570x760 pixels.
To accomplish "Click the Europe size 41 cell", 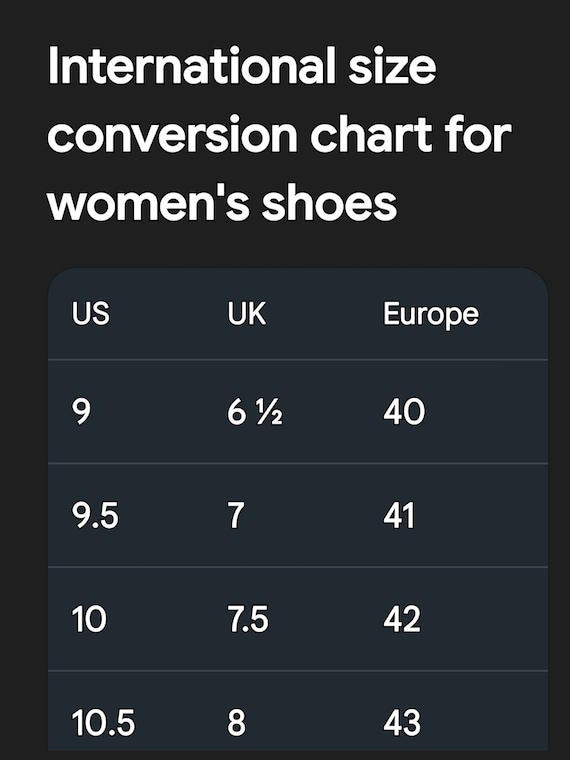I will [399, 515].
